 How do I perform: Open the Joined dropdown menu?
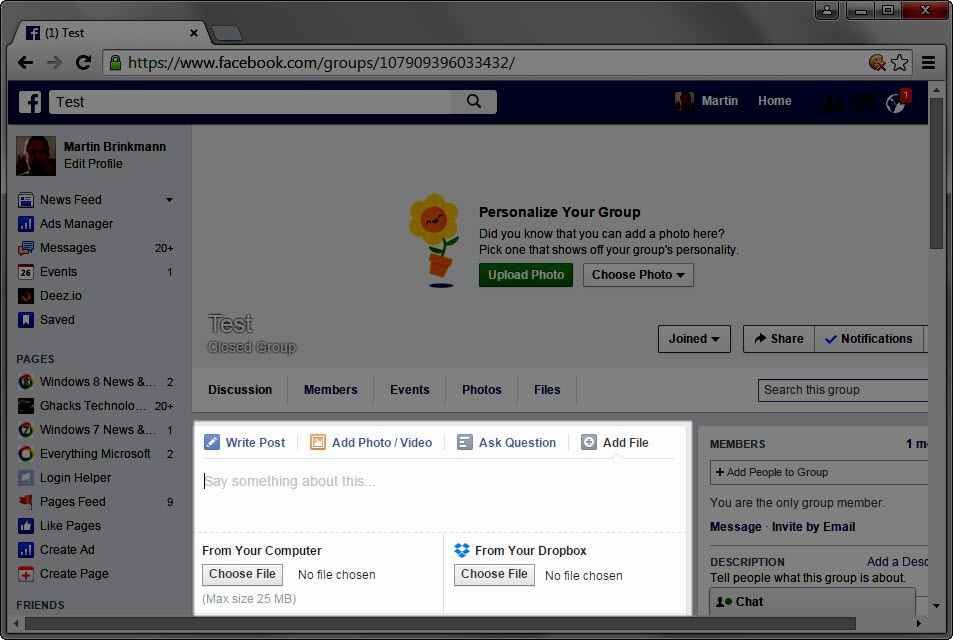click(x=694, y=339)
